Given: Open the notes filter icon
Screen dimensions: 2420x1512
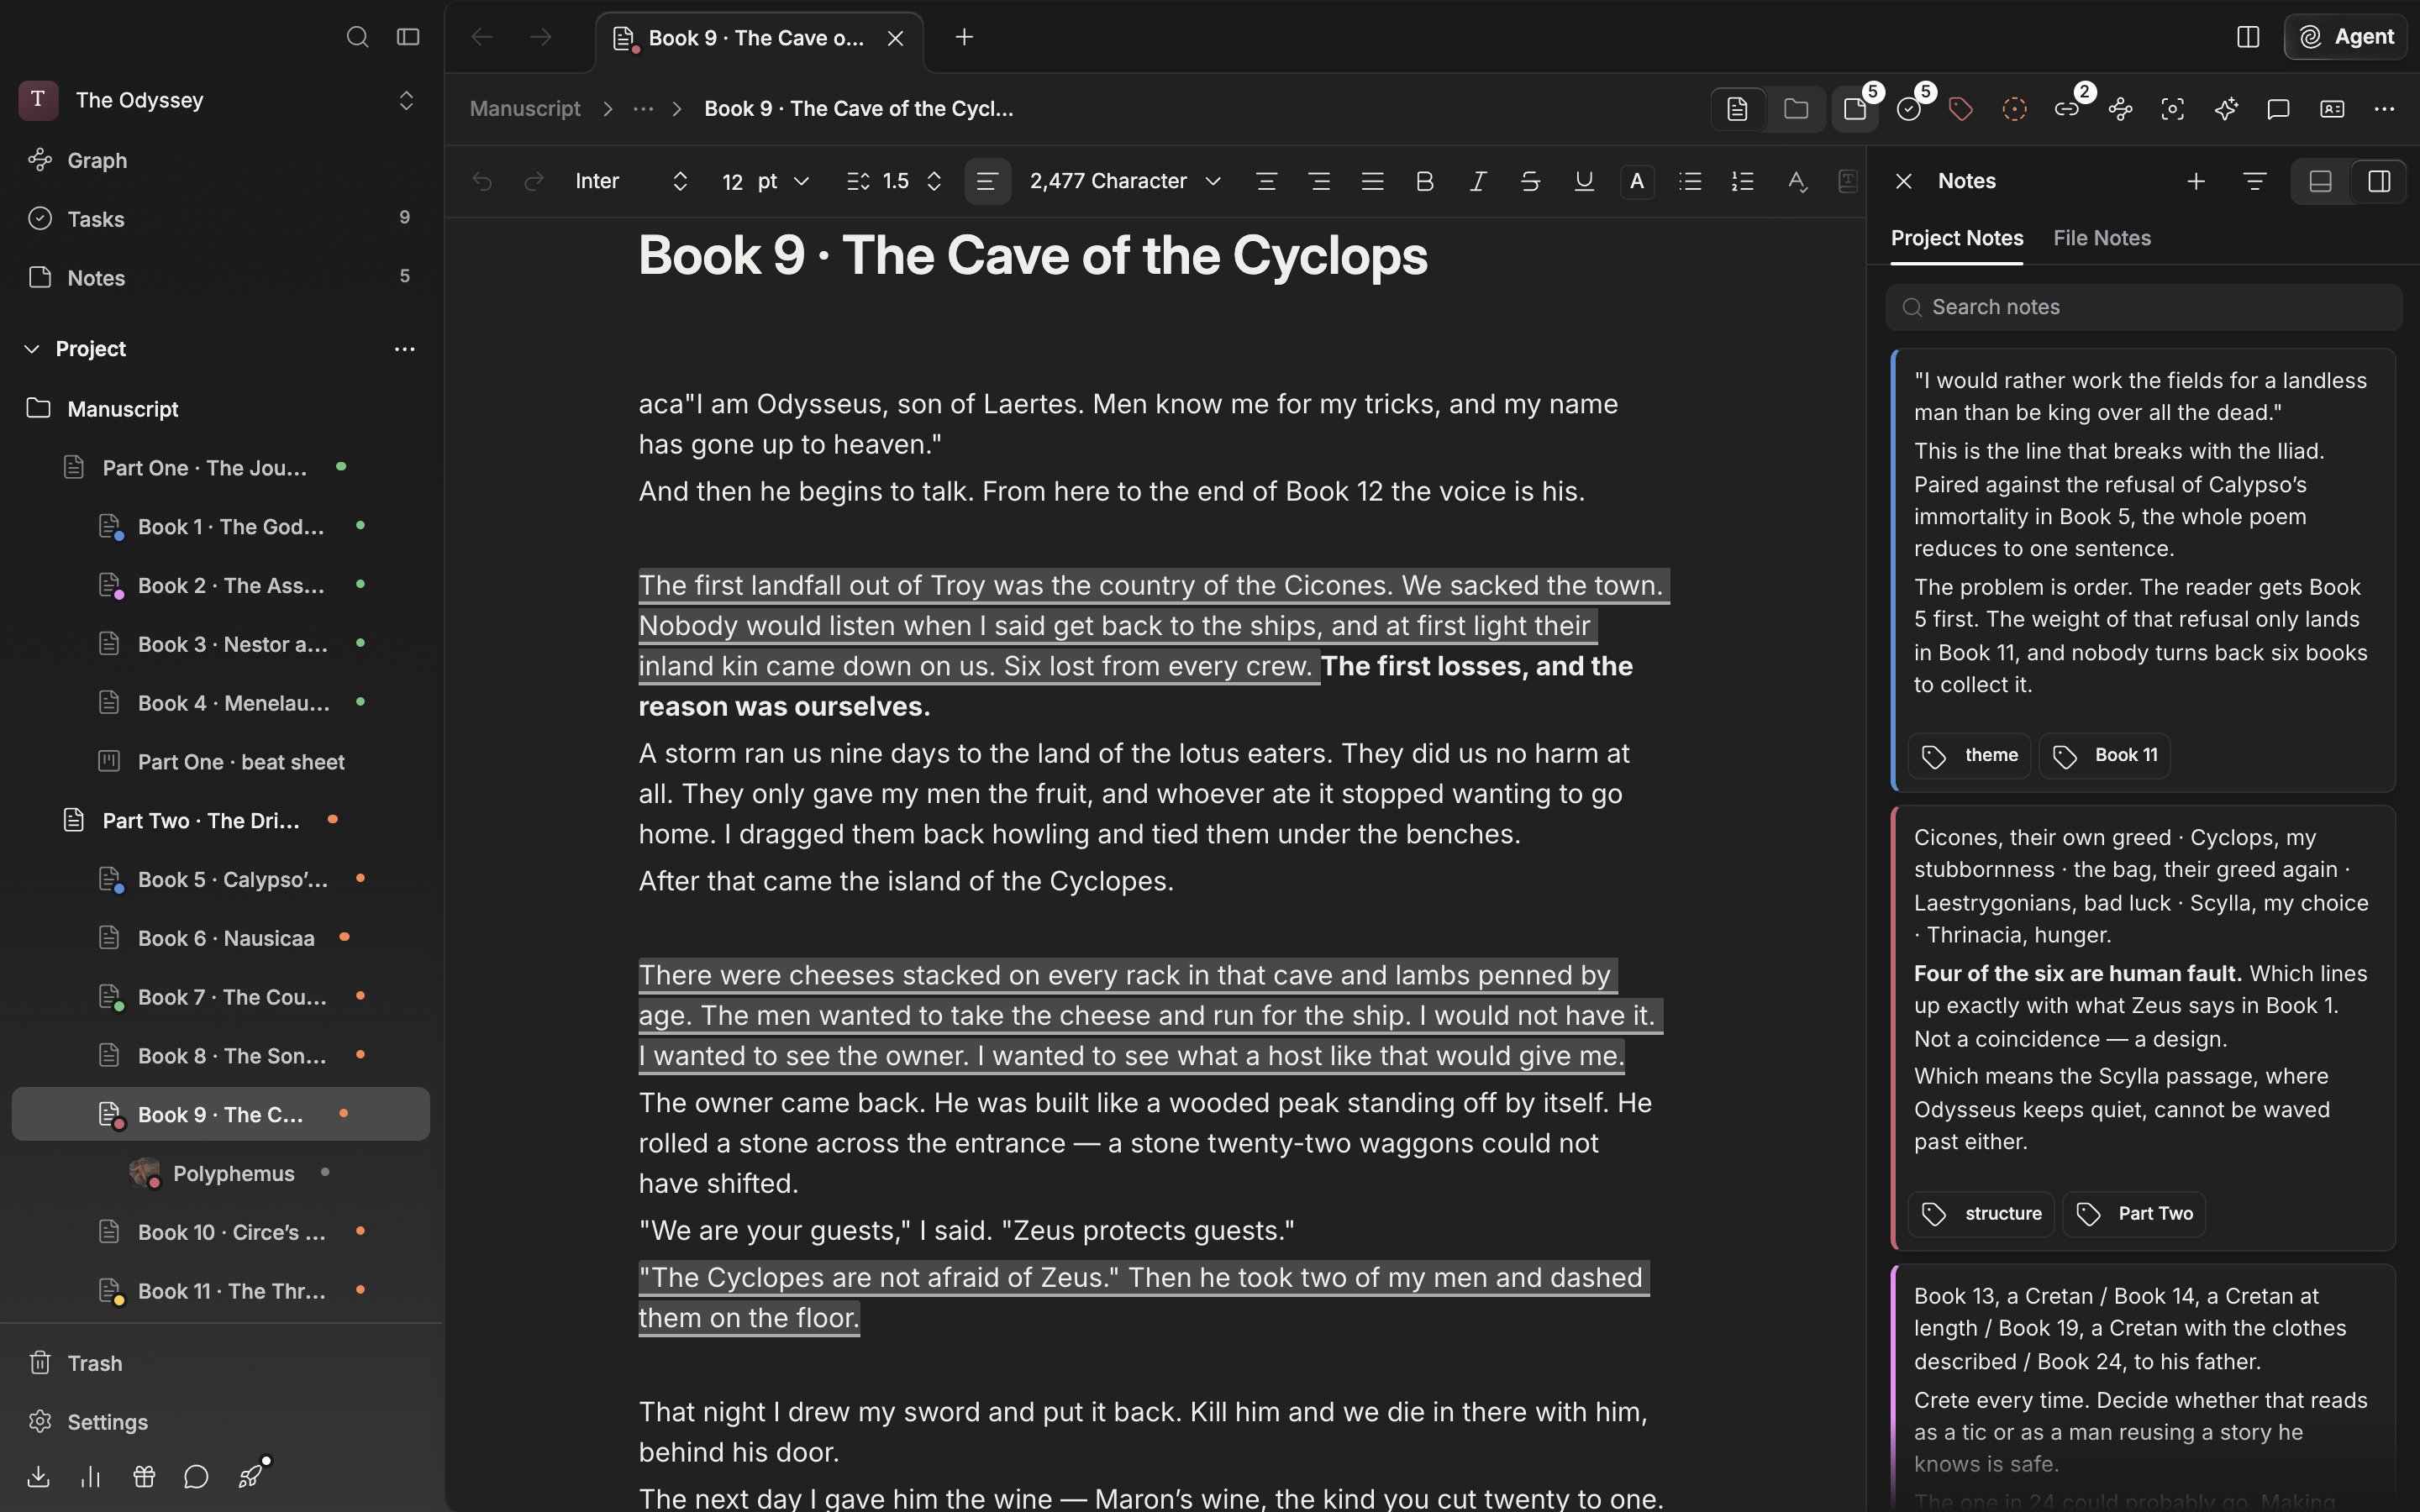Looking at the screenshot, I should [2255, 181].
